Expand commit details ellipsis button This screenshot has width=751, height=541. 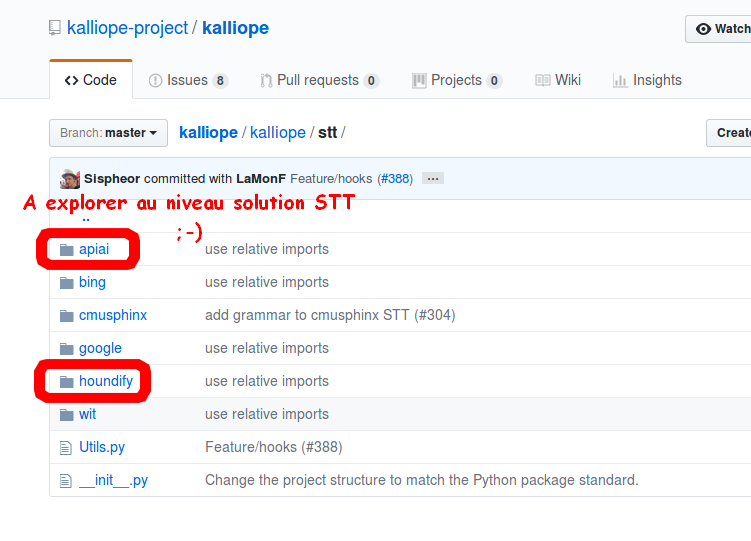433,179
